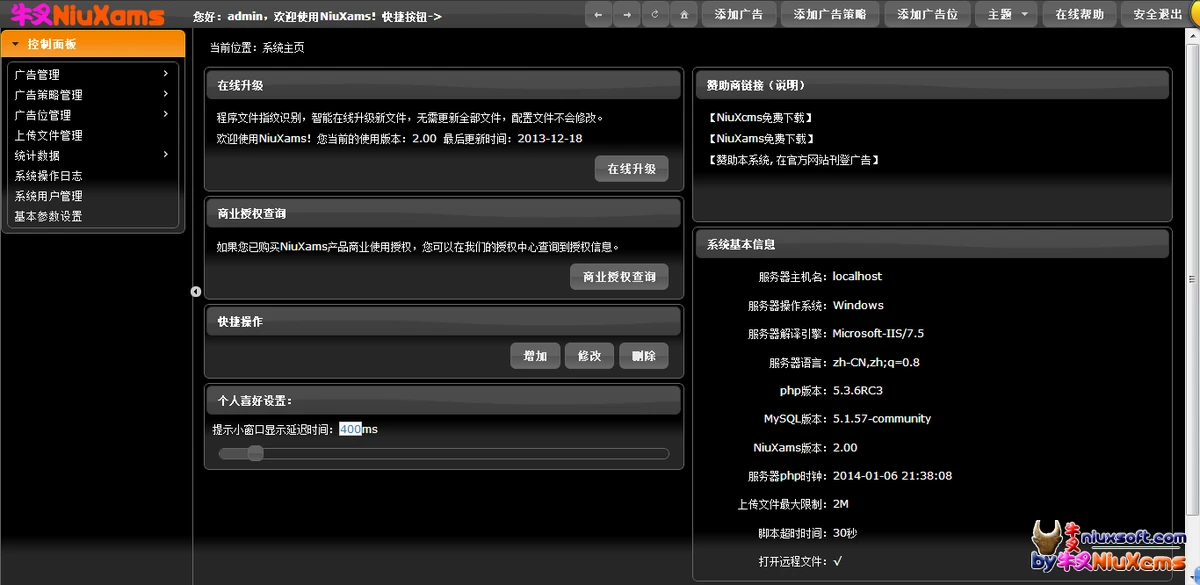Click the forward arrow navigation icon
The image size is (1200, 585).
[626, 14]
